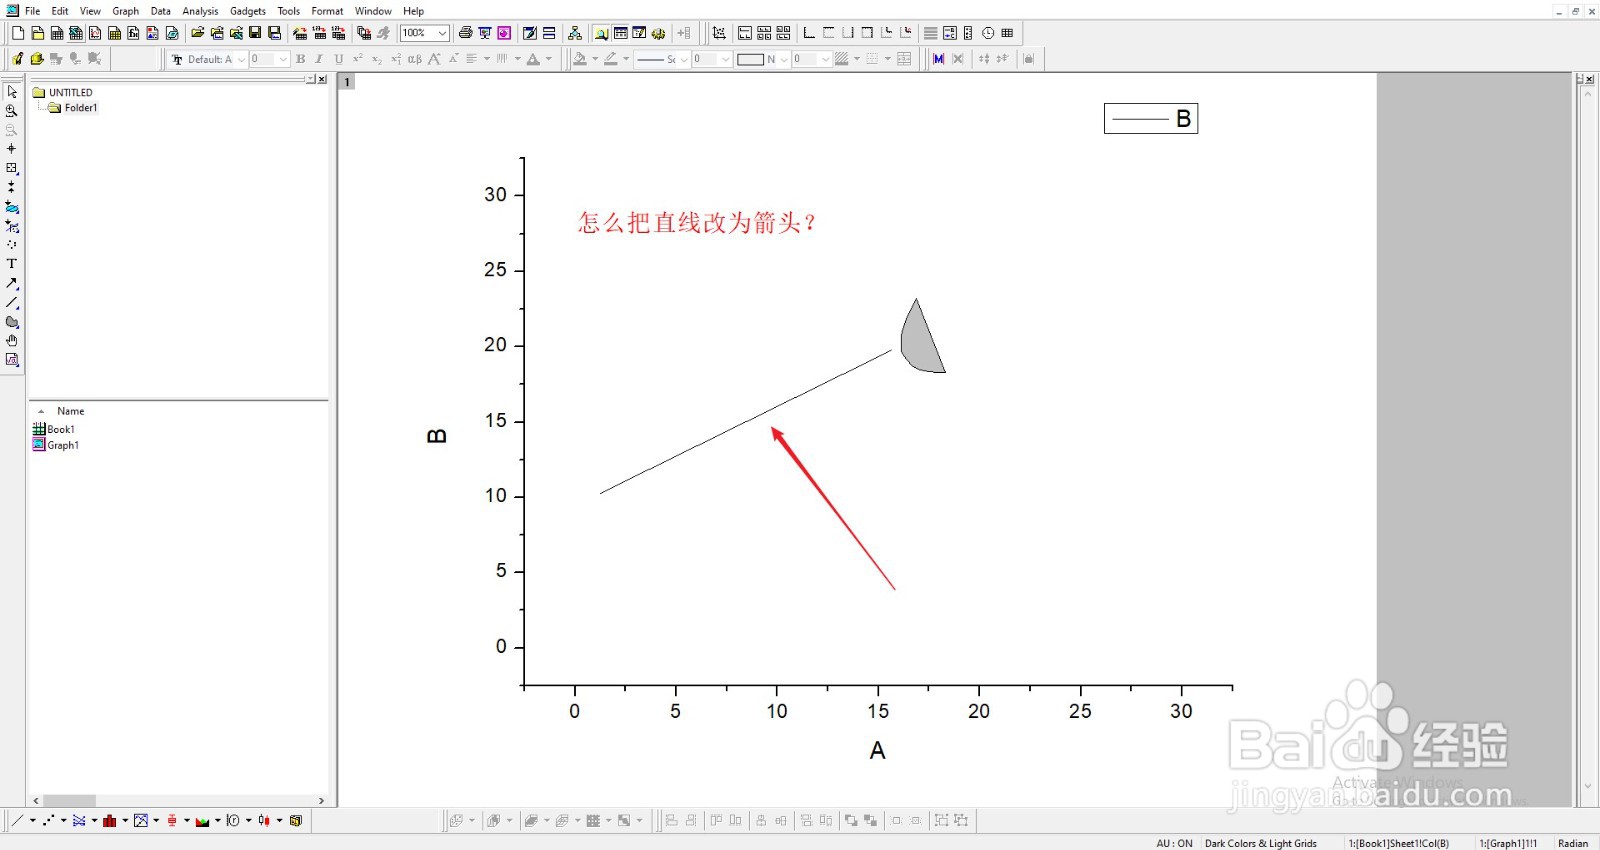The height and width of the screenshot is (850, 1600).
Task: Open the Analysis menu
Action: [200, 11]
